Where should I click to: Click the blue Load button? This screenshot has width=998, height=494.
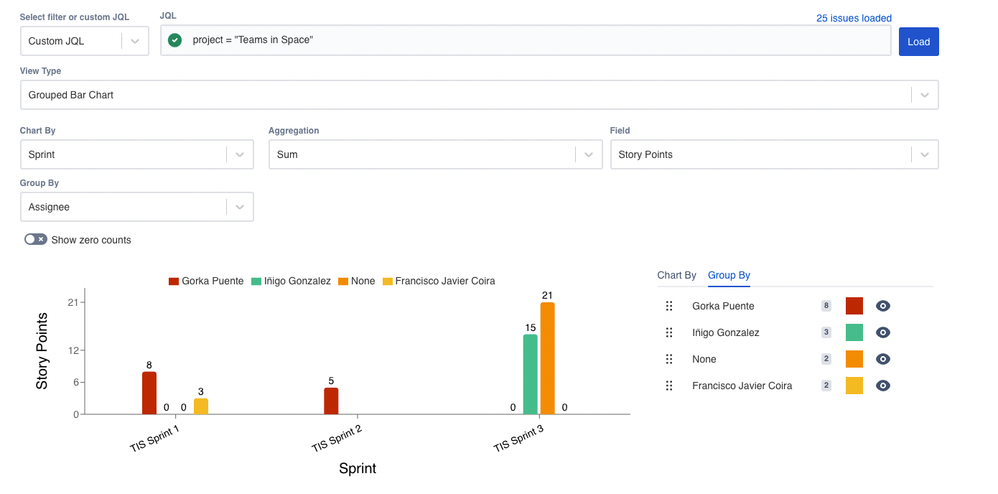coord(918,41)
